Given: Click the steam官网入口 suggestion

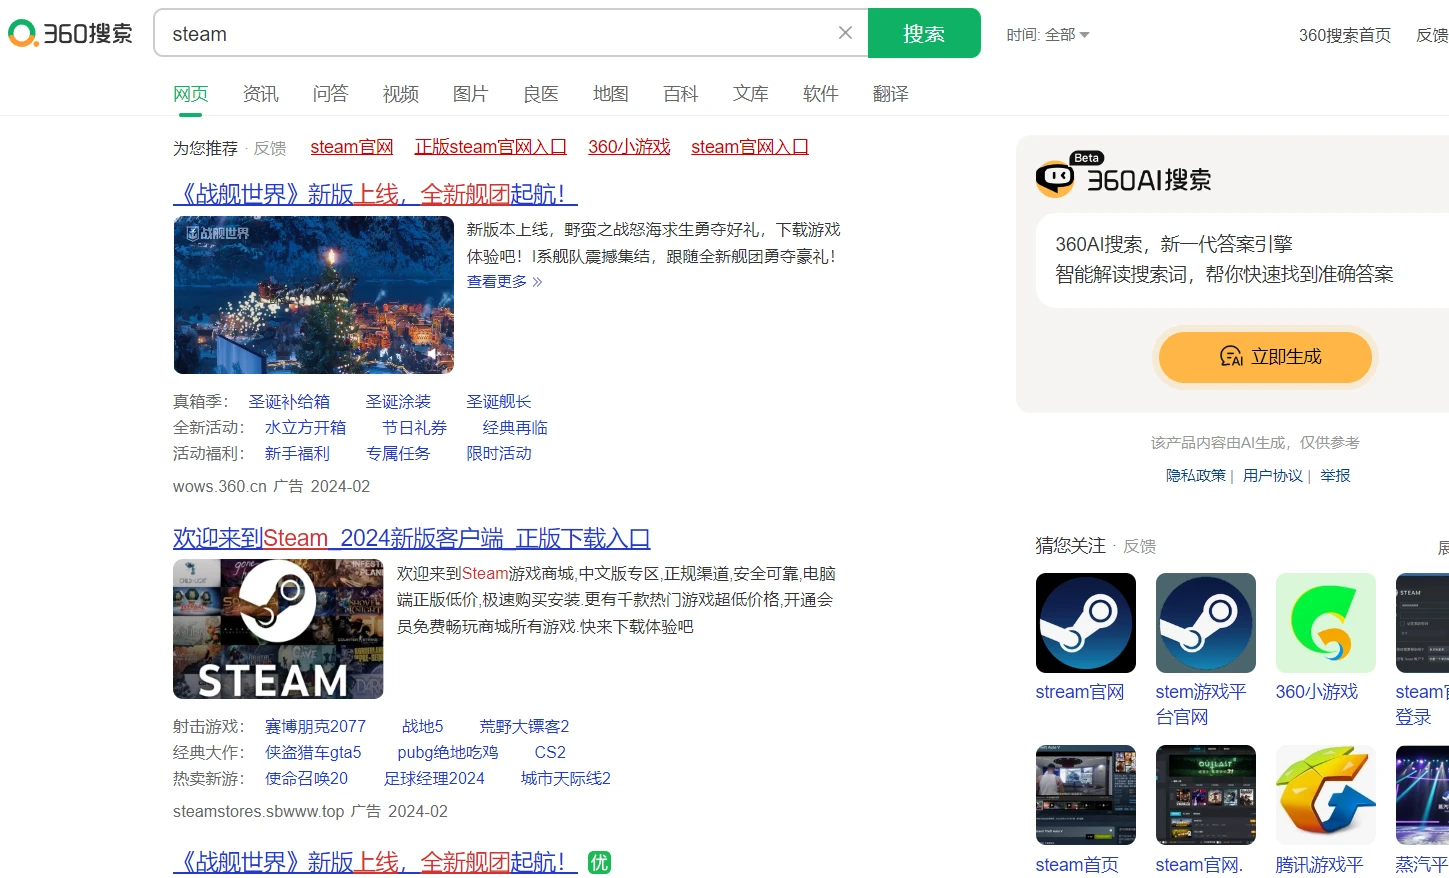Looking at the screenshot, I should pyautogui.click(x=750, y=147).
